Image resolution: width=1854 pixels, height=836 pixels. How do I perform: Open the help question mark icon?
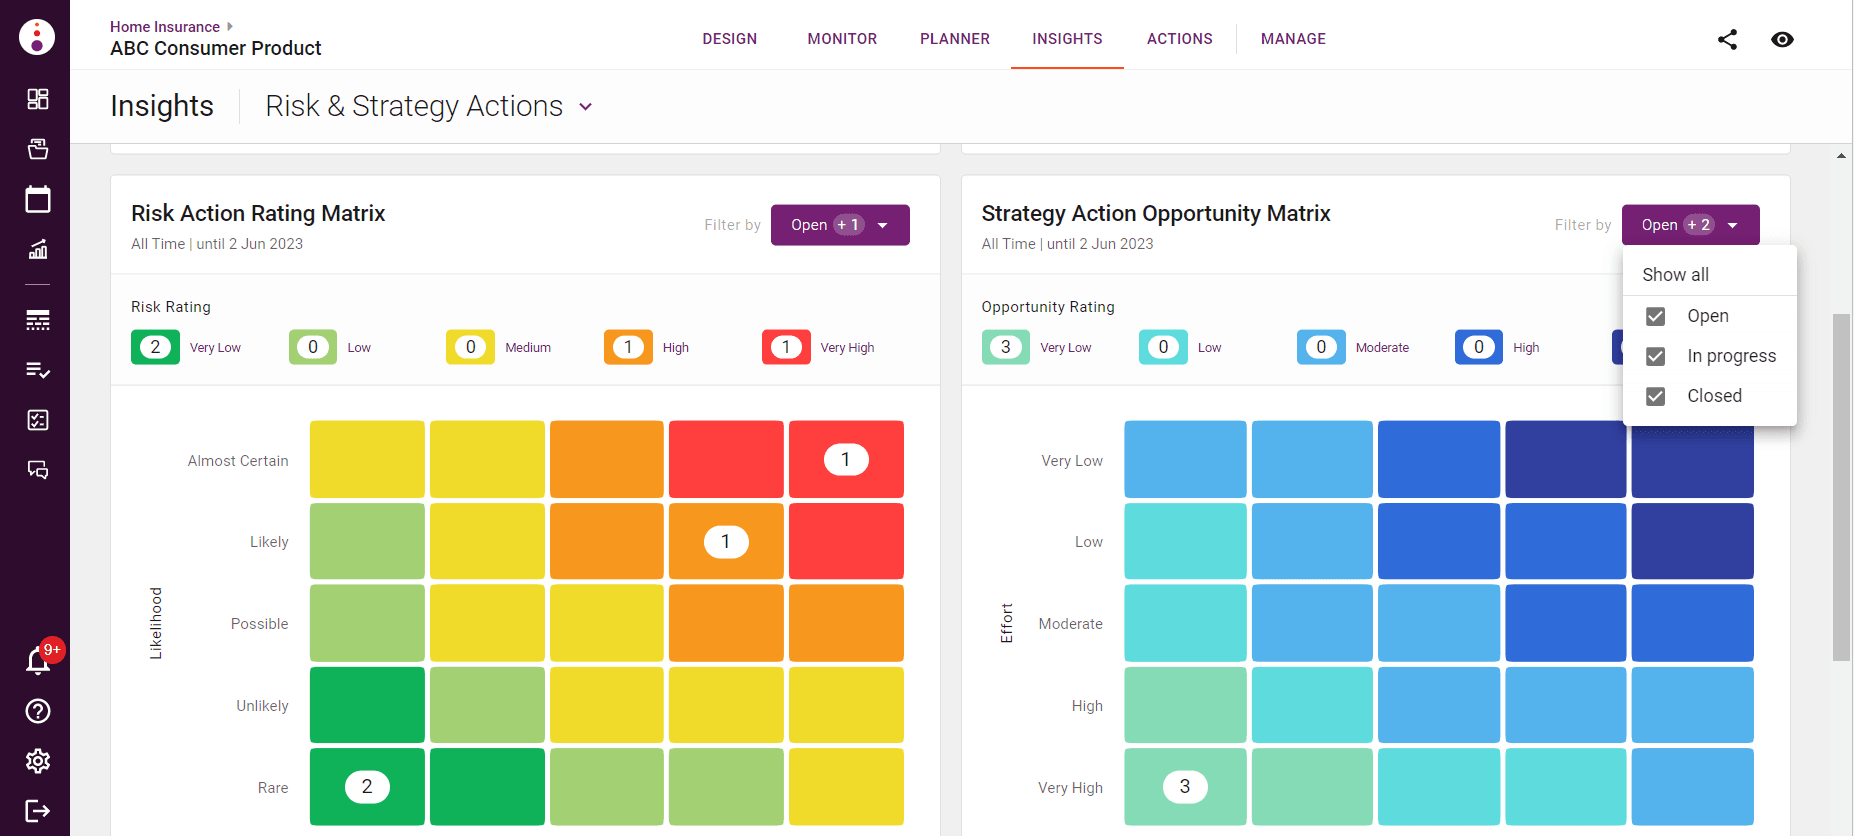(38, 711)
